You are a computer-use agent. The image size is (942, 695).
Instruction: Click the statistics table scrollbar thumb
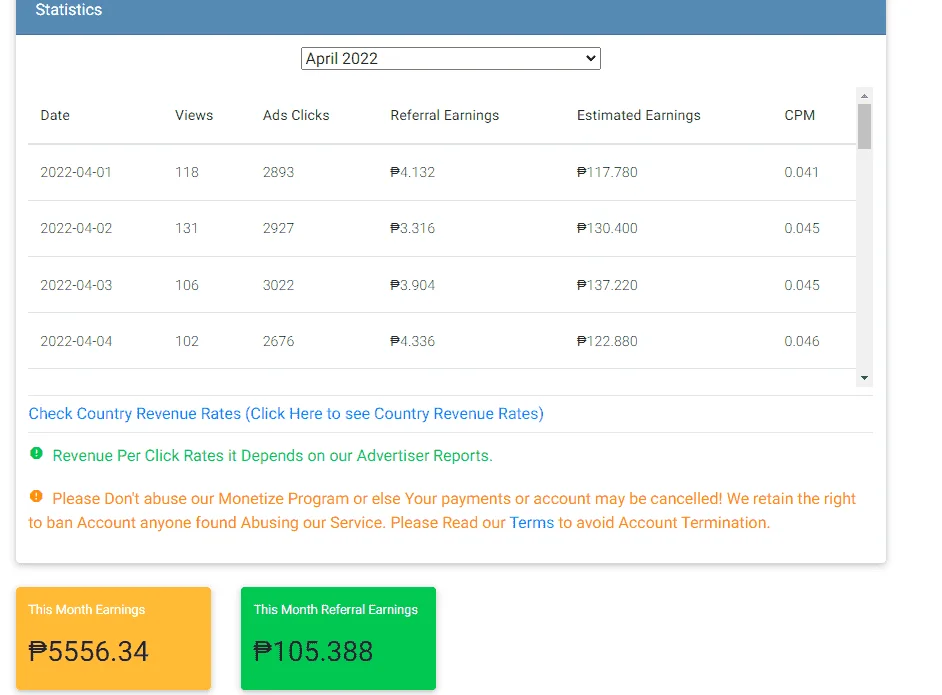pos(864,126)
